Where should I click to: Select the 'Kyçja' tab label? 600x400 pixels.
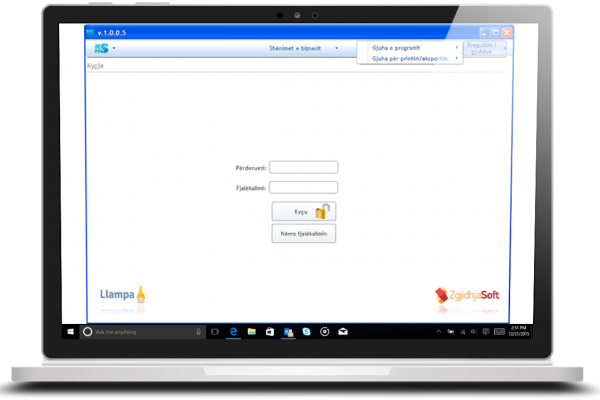pyautogui.click(x=95, y=65)
